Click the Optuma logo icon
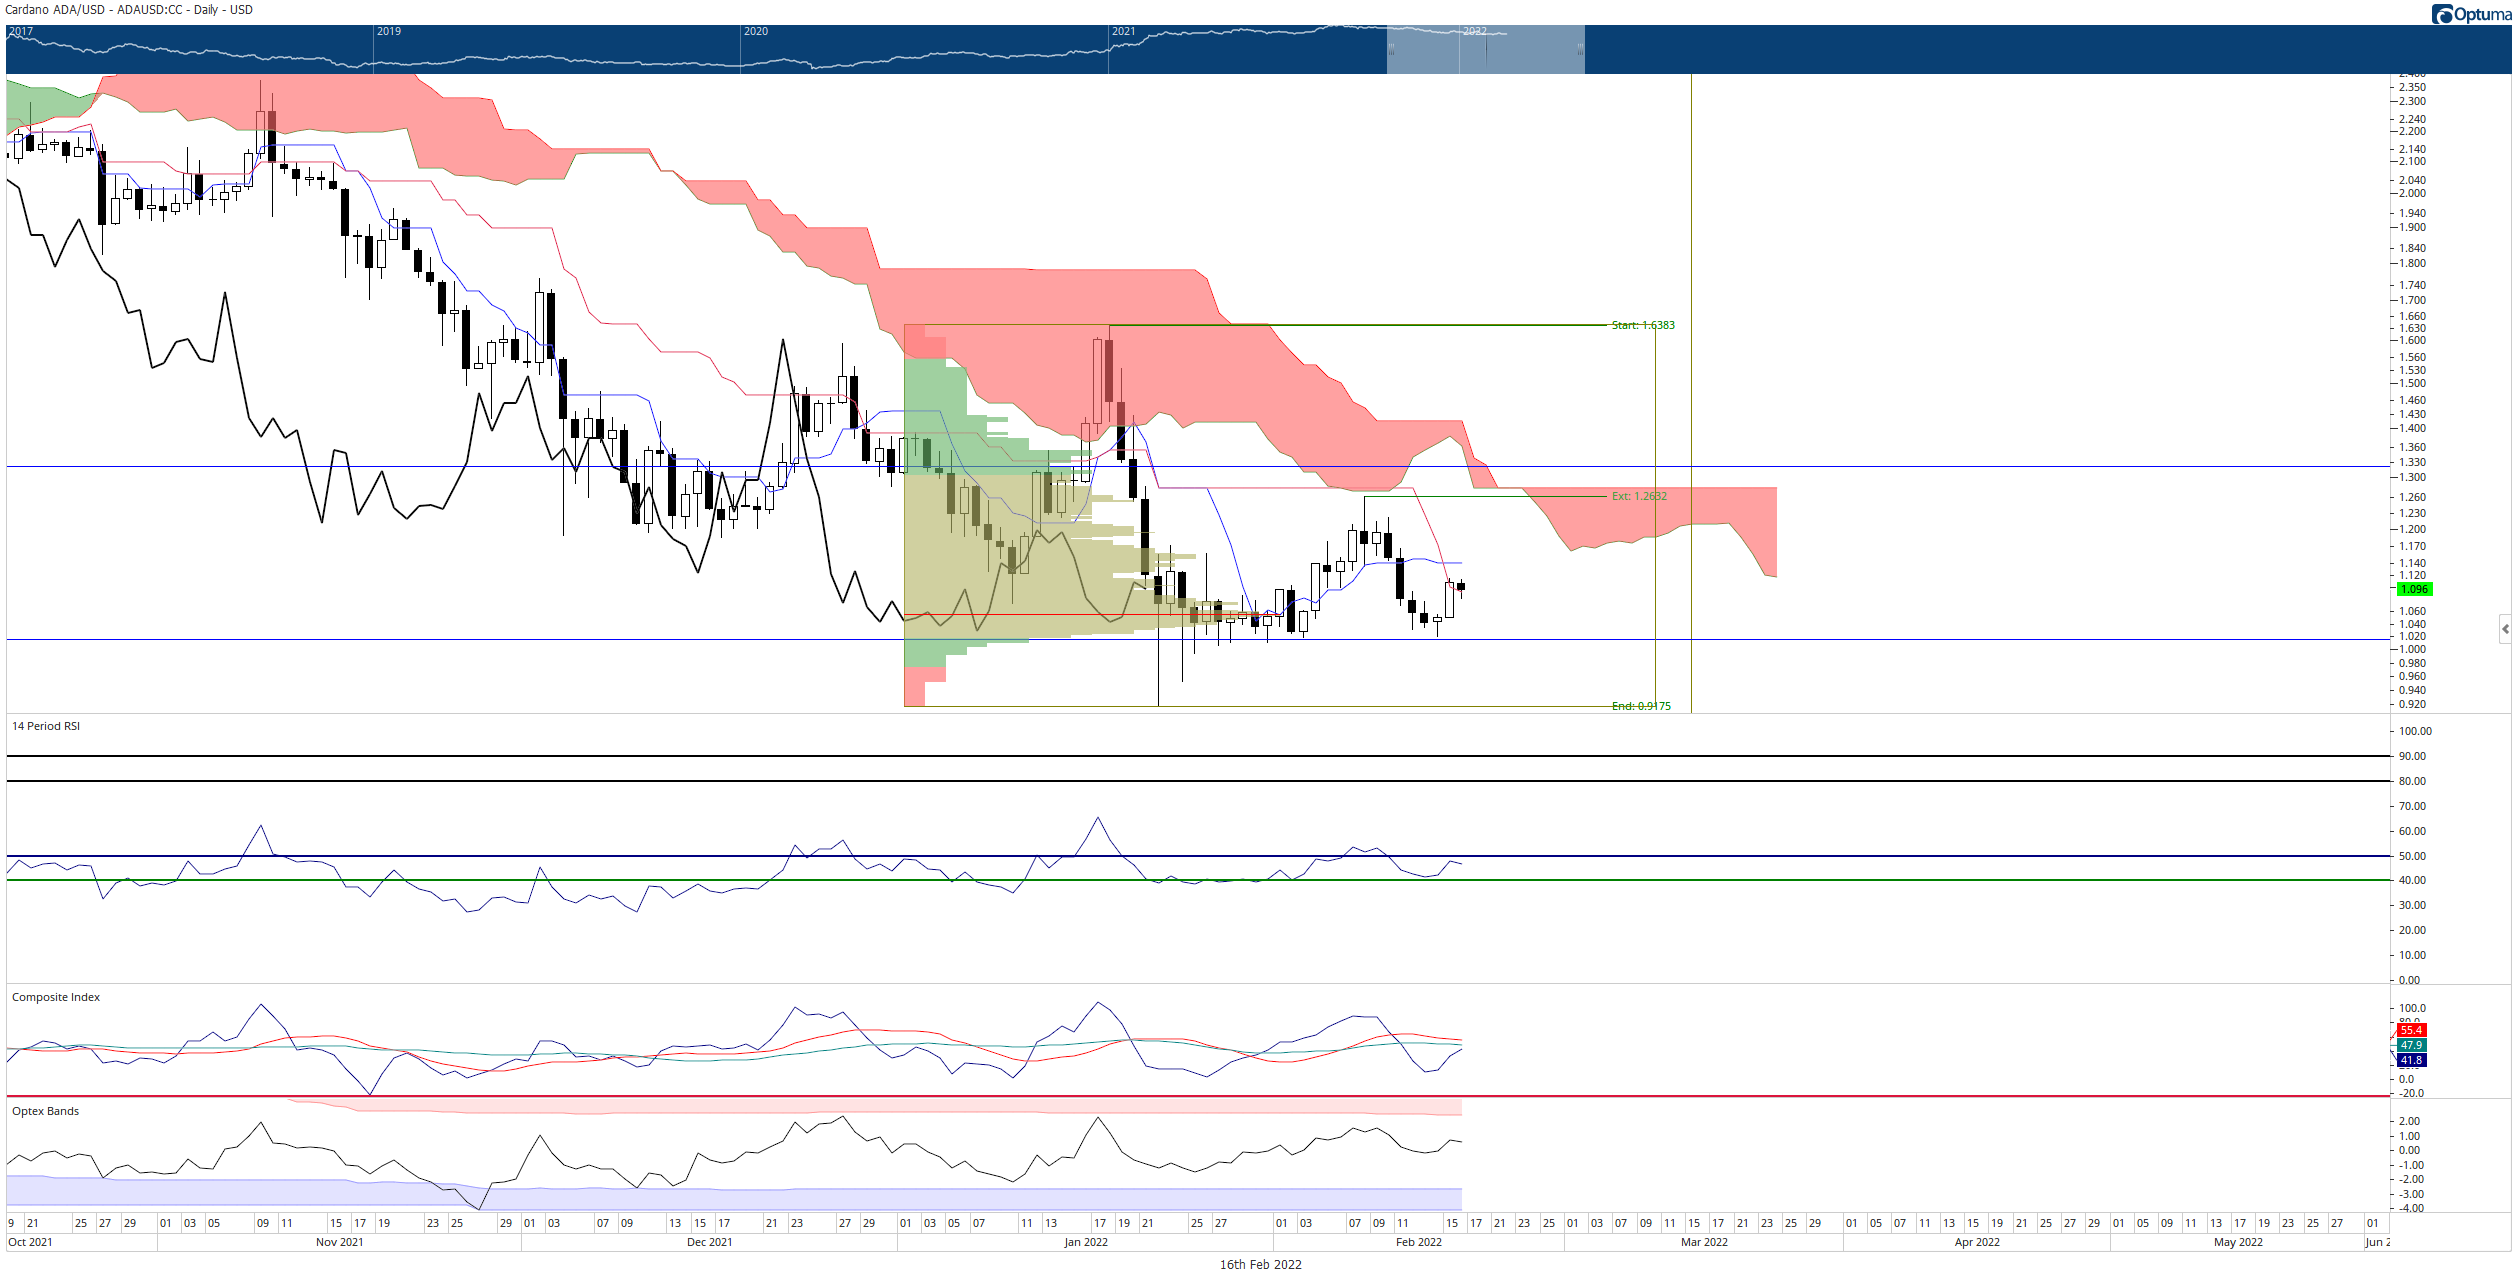Screen dimensions: 2518x1284 [2442, 14]
